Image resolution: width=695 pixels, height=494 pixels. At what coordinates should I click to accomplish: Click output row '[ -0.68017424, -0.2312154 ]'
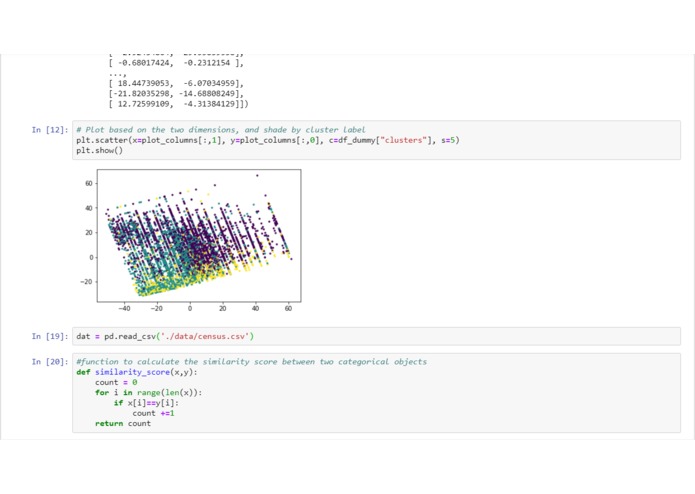click(x=176, y=63)
